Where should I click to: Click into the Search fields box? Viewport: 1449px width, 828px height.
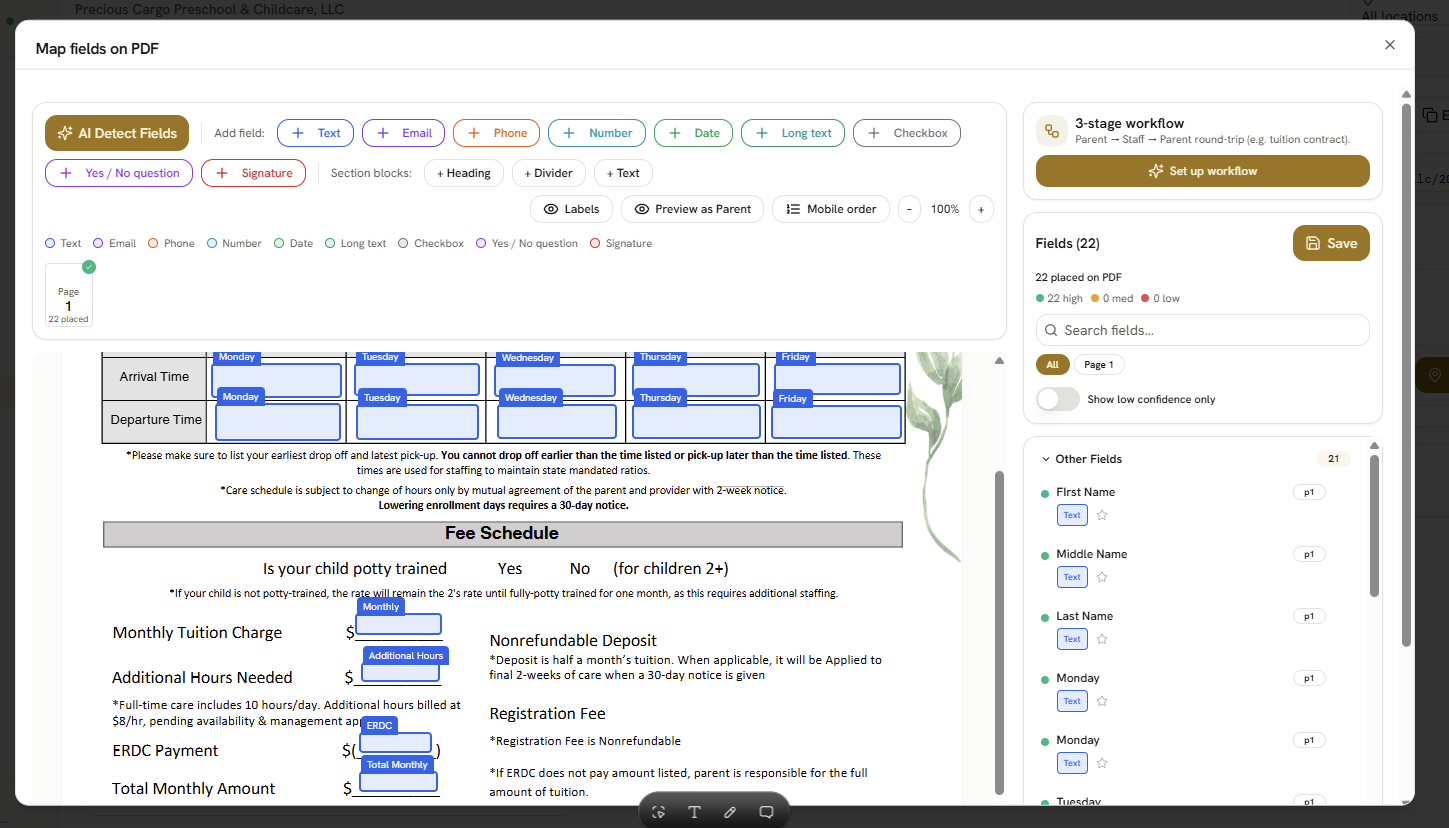tap(1203, 330)
